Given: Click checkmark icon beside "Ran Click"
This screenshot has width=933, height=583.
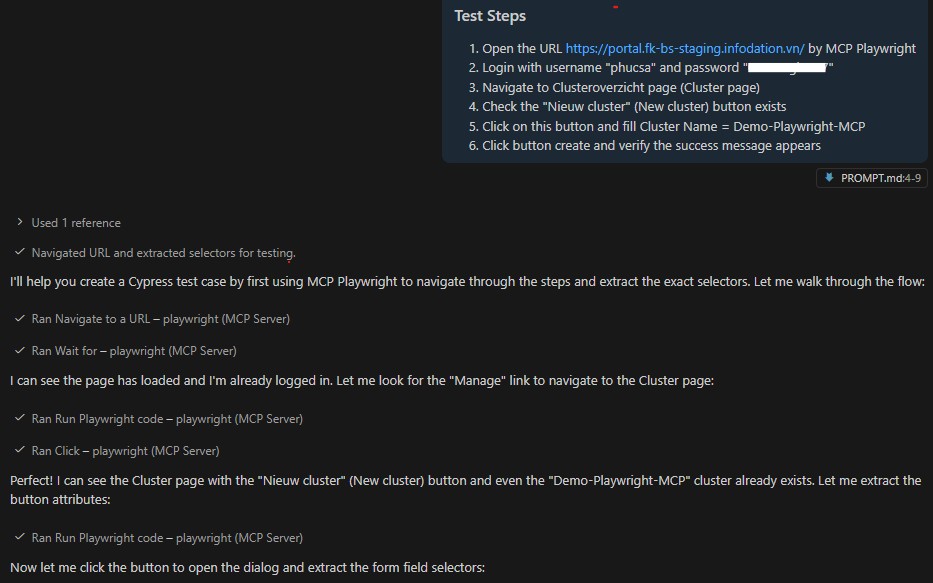Looking at the screenshot, I should tap(20, 450).
